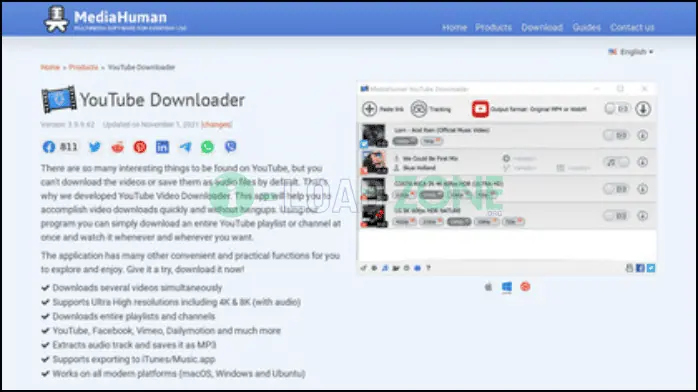The width and height of the screenshot is (698, 392).
Task: Toggle the switch on the Lorn Acid Rain row
Action: pyautogui.click(x=616, y=135)
